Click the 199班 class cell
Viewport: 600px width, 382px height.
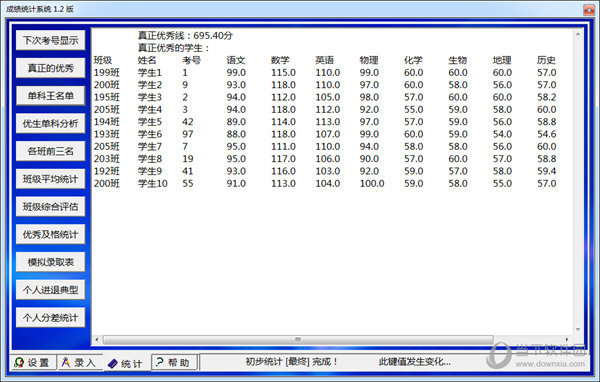pos(107,72)
